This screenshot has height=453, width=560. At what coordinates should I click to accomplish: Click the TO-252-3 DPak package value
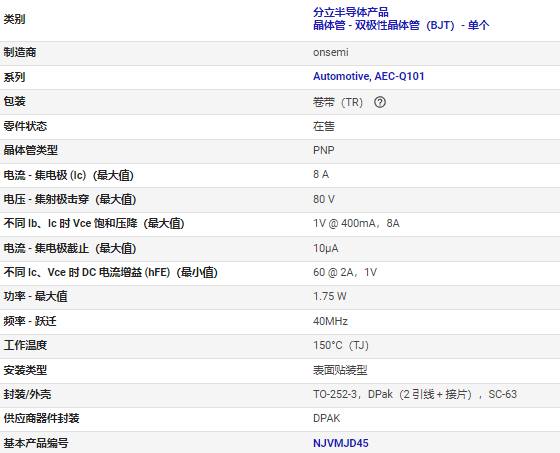click(415, 394)
